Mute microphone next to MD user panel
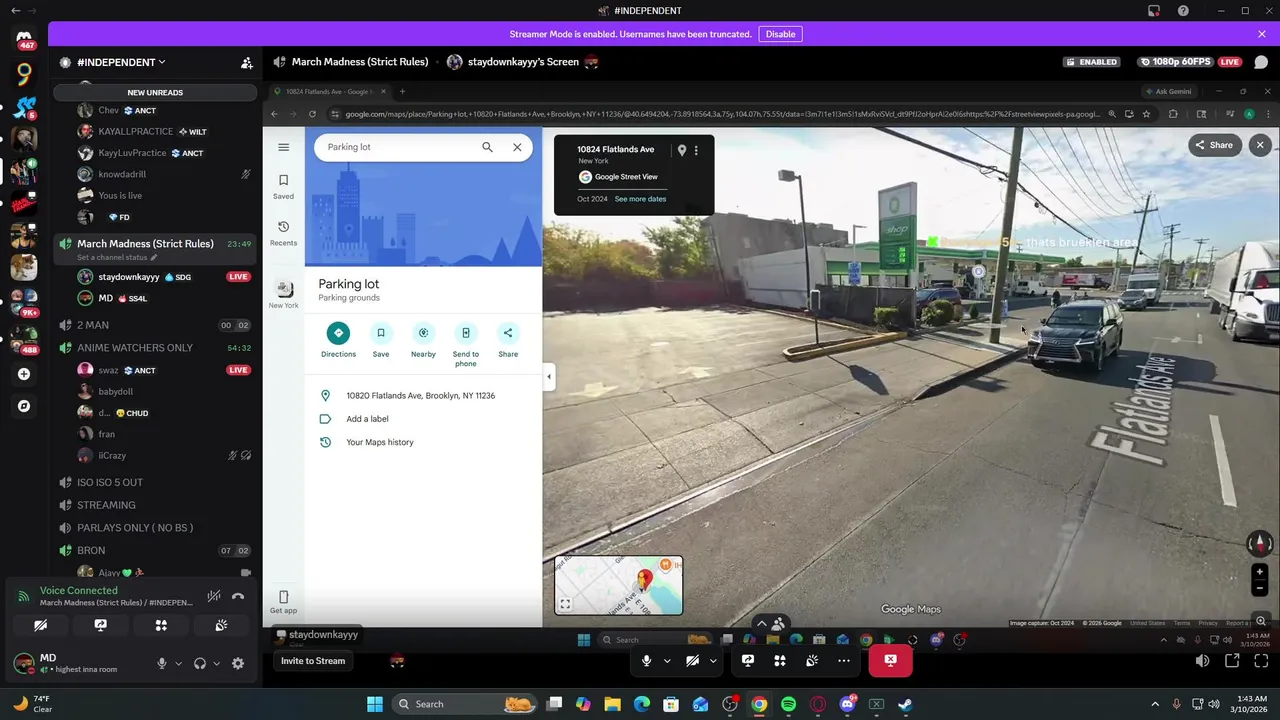 [161, 663]
